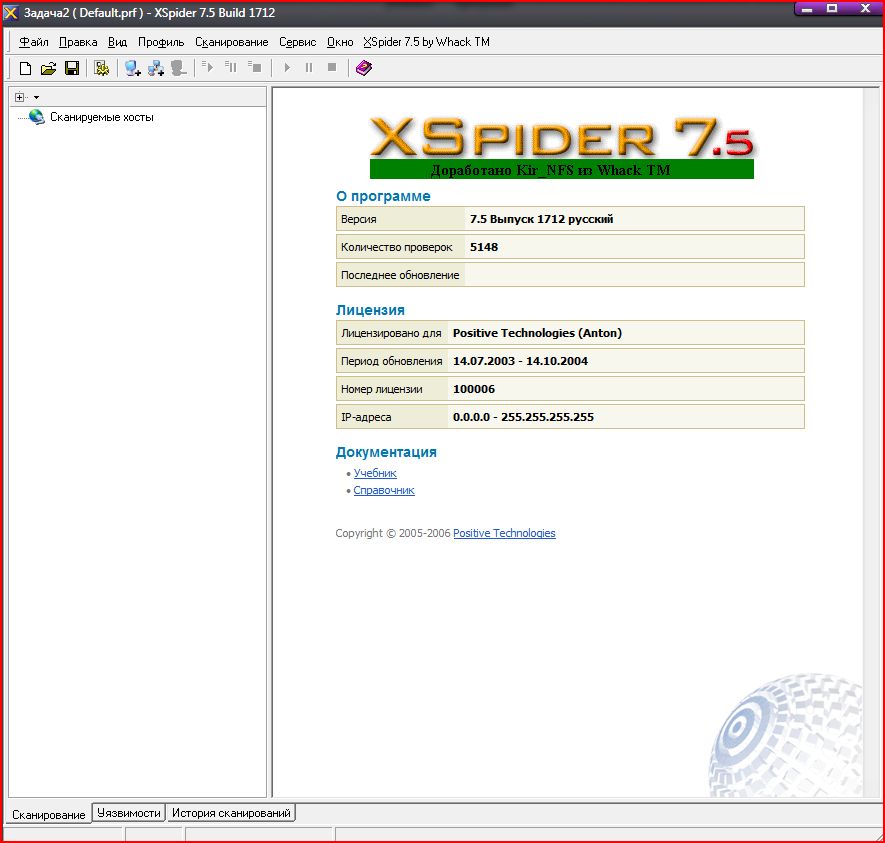The image size is (885, 843).
Task: Click the single play scan icon
Action: point(287,68)
